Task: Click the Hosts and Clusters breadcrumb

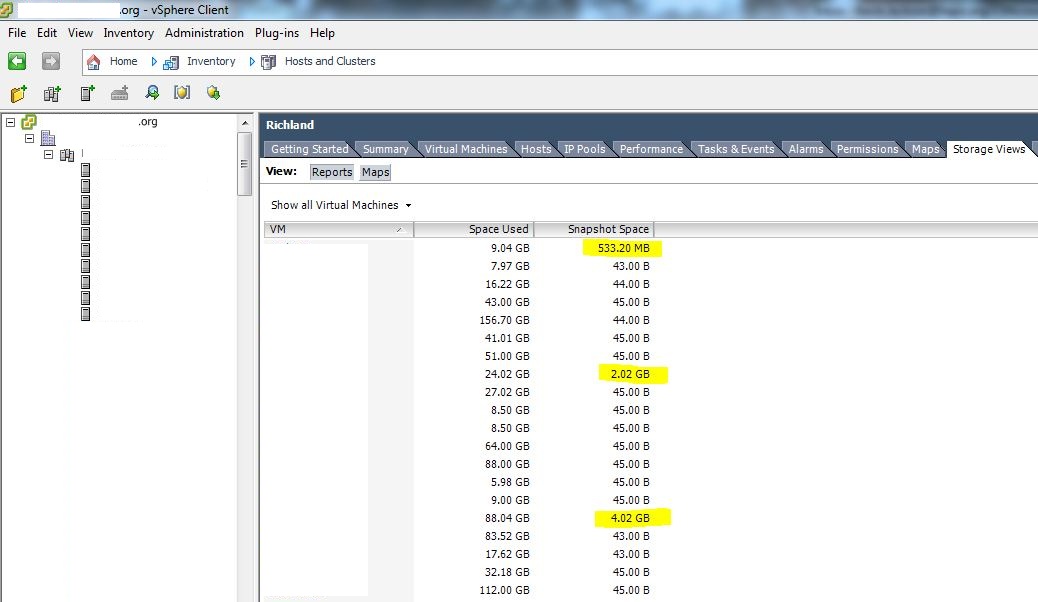Action: [x=329, y=61]
